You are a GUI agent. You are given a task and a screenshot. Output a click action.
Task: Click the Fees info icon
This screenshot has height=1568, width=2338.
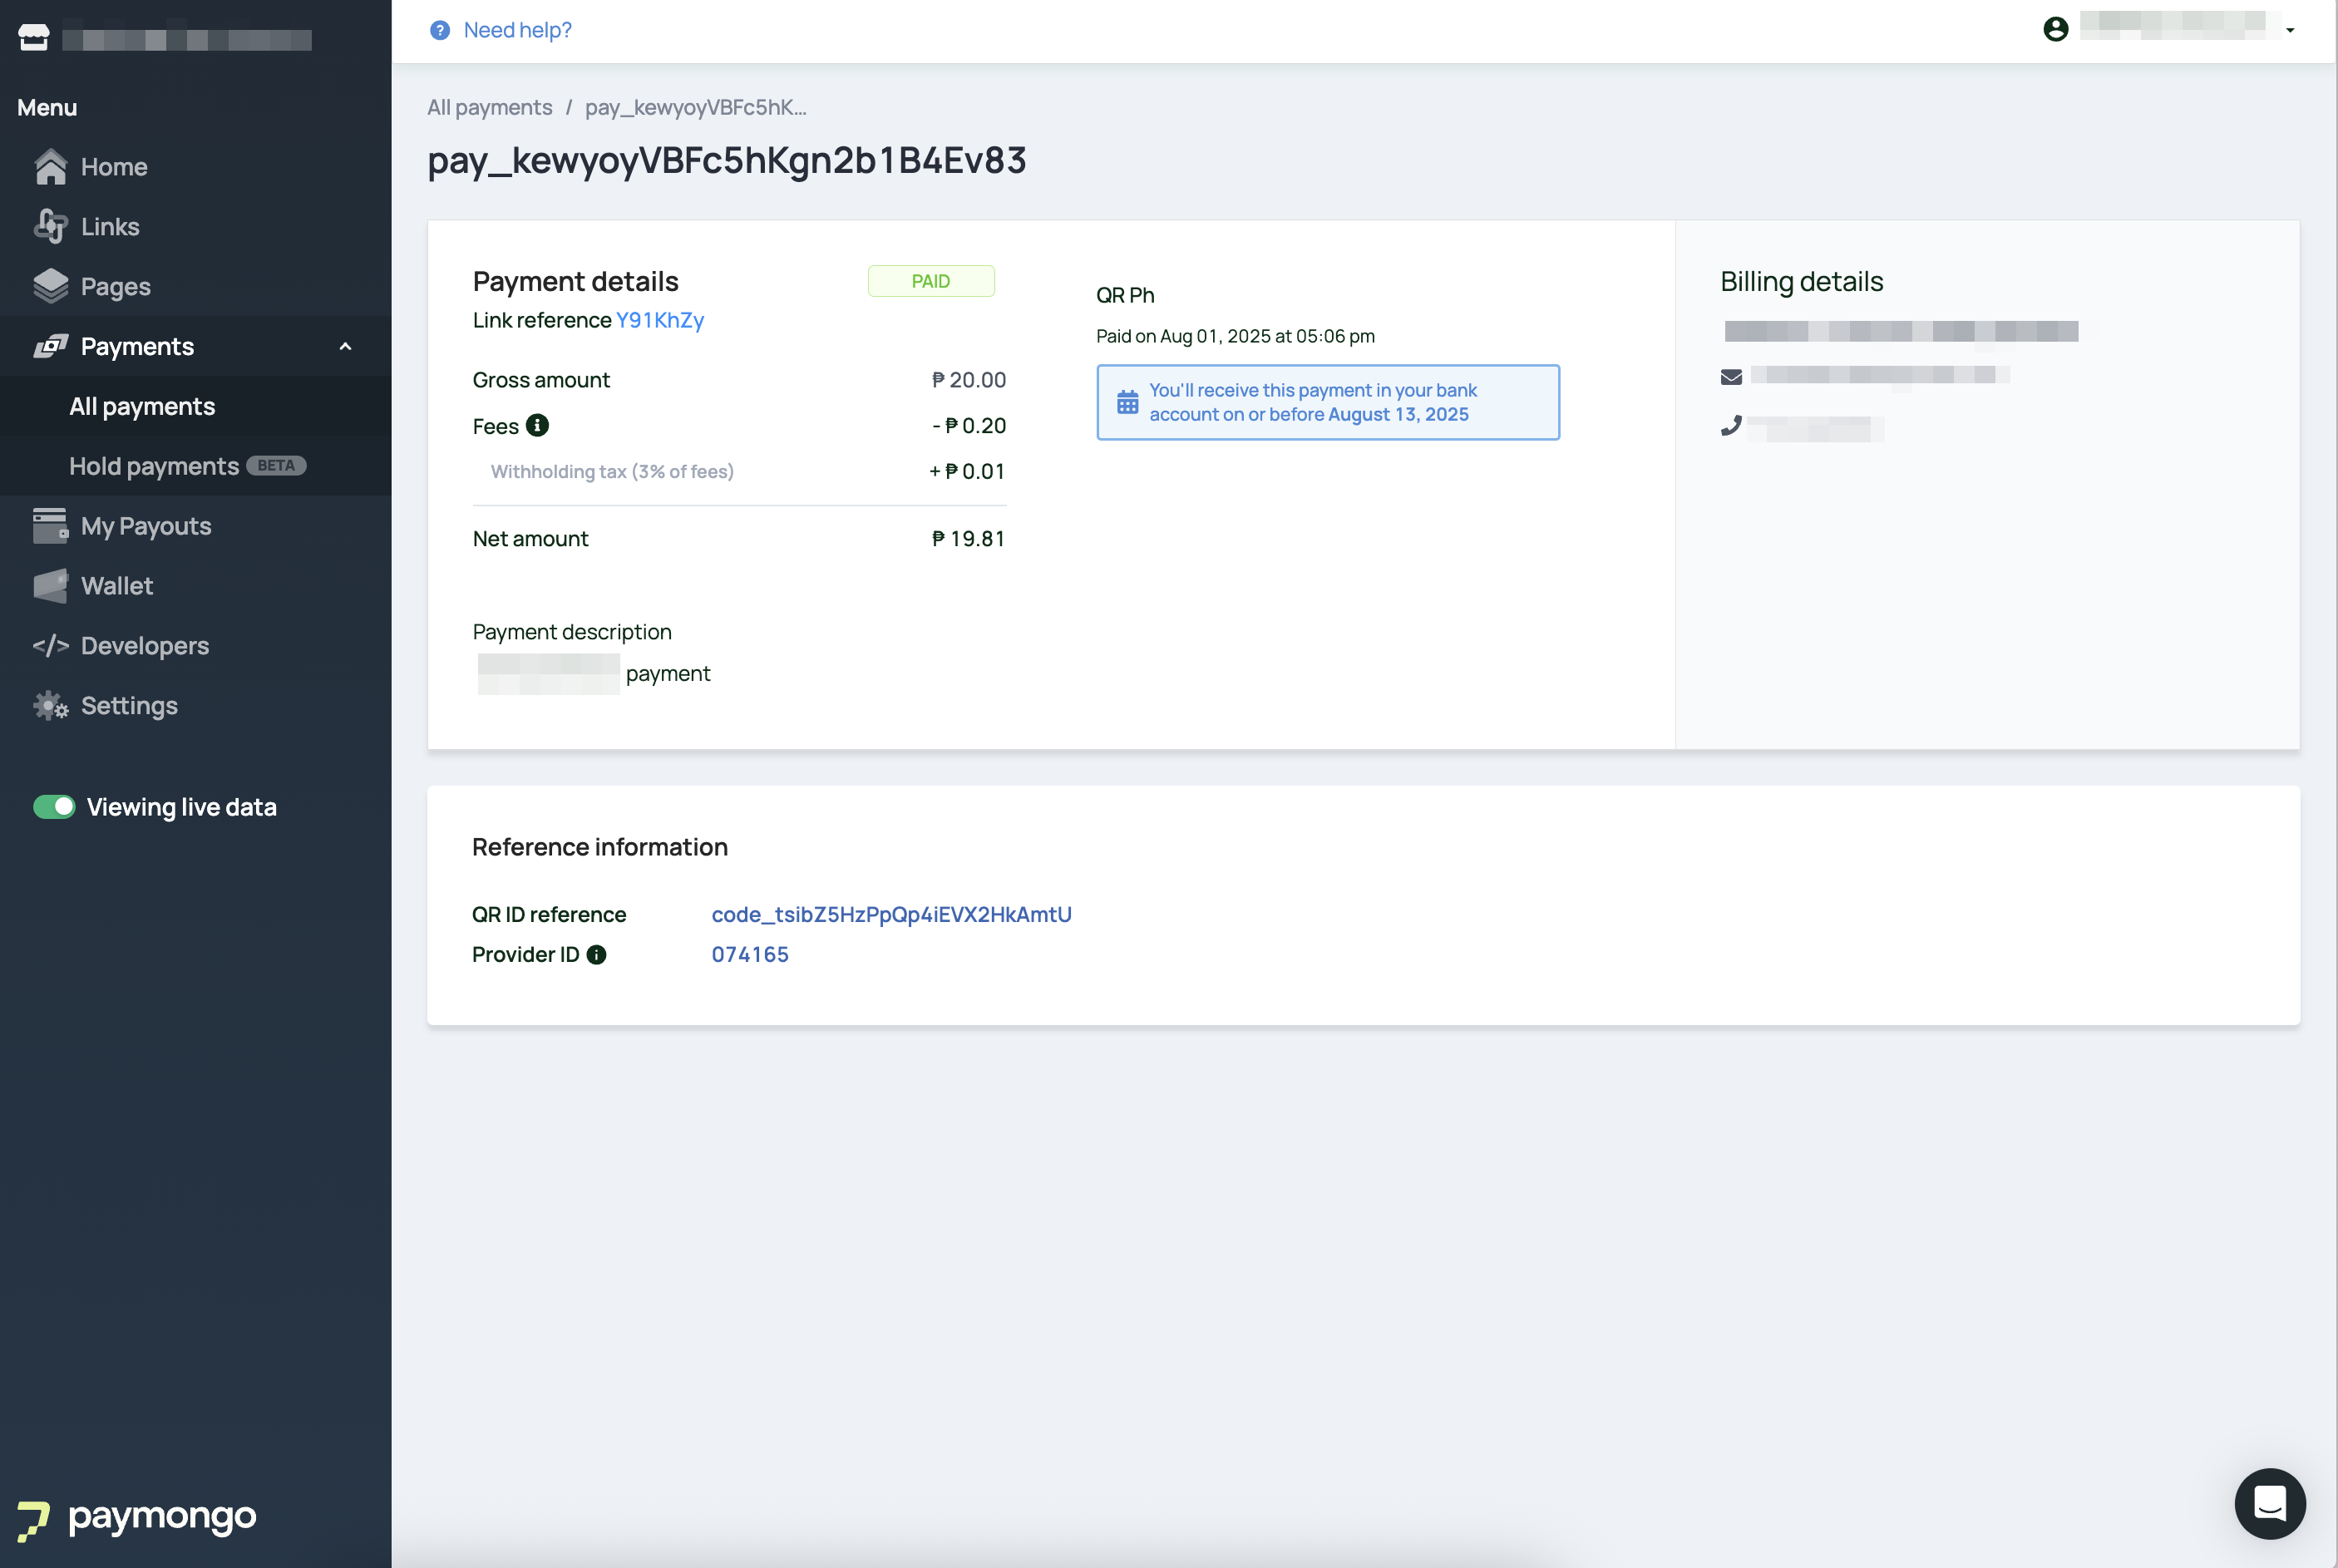(537, 425)
